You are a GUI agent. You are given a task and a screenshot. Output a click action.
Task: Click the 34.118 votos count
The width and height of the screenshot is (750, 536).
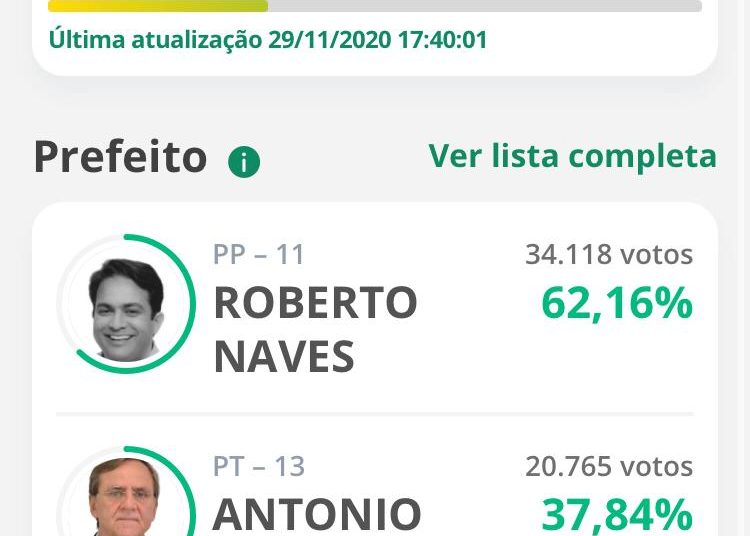(609, 254)
